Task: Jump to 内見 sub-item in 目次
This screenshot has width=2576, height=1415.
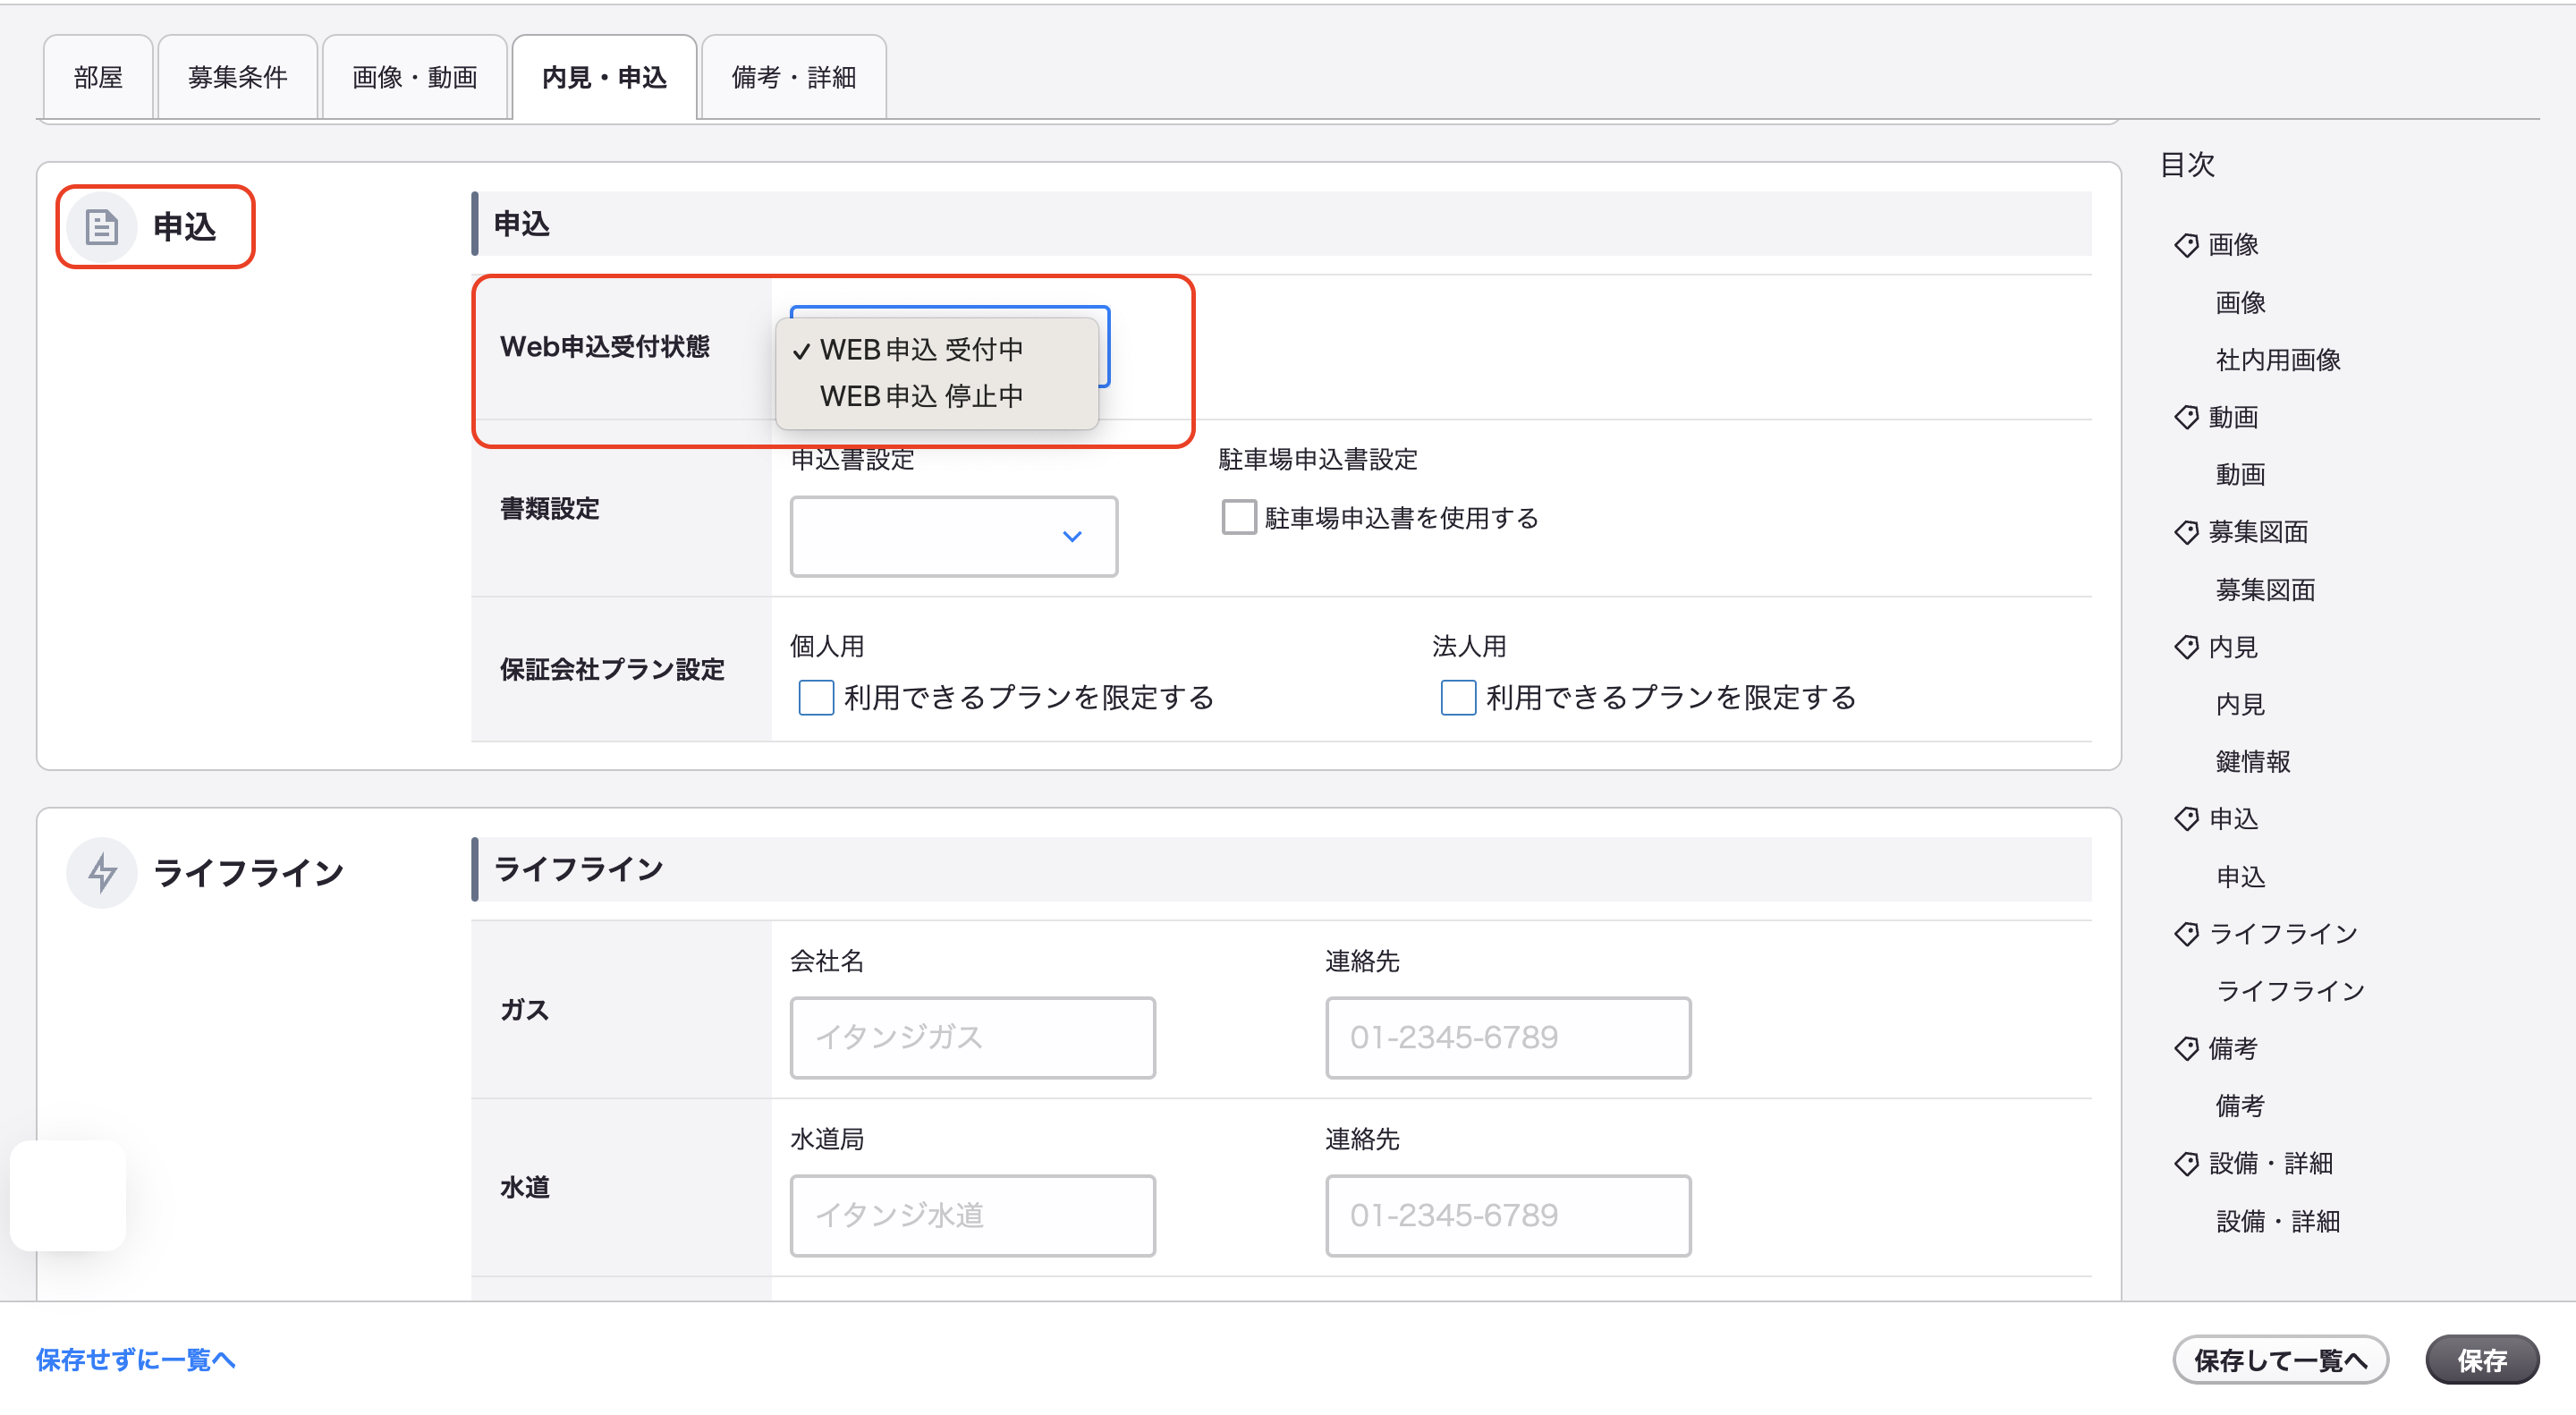Action: (2240, 705)
